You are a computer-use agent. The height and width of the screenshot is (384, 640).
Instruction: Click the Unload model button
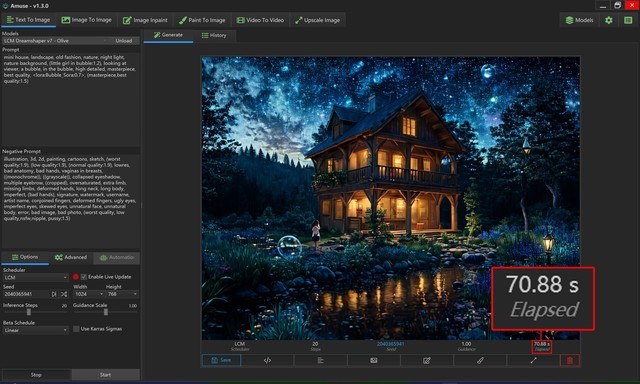(x=123, y=41)
